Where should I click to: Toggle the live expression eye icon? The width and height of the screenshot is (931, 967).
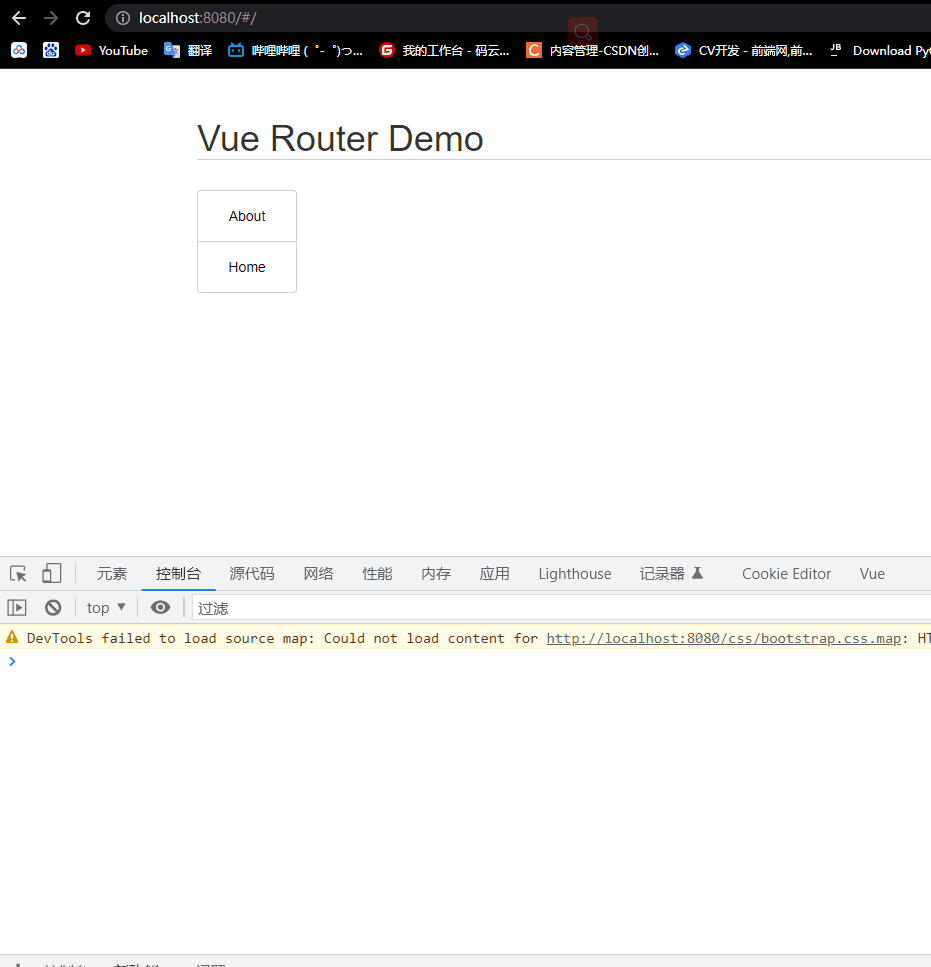point(160,608)
